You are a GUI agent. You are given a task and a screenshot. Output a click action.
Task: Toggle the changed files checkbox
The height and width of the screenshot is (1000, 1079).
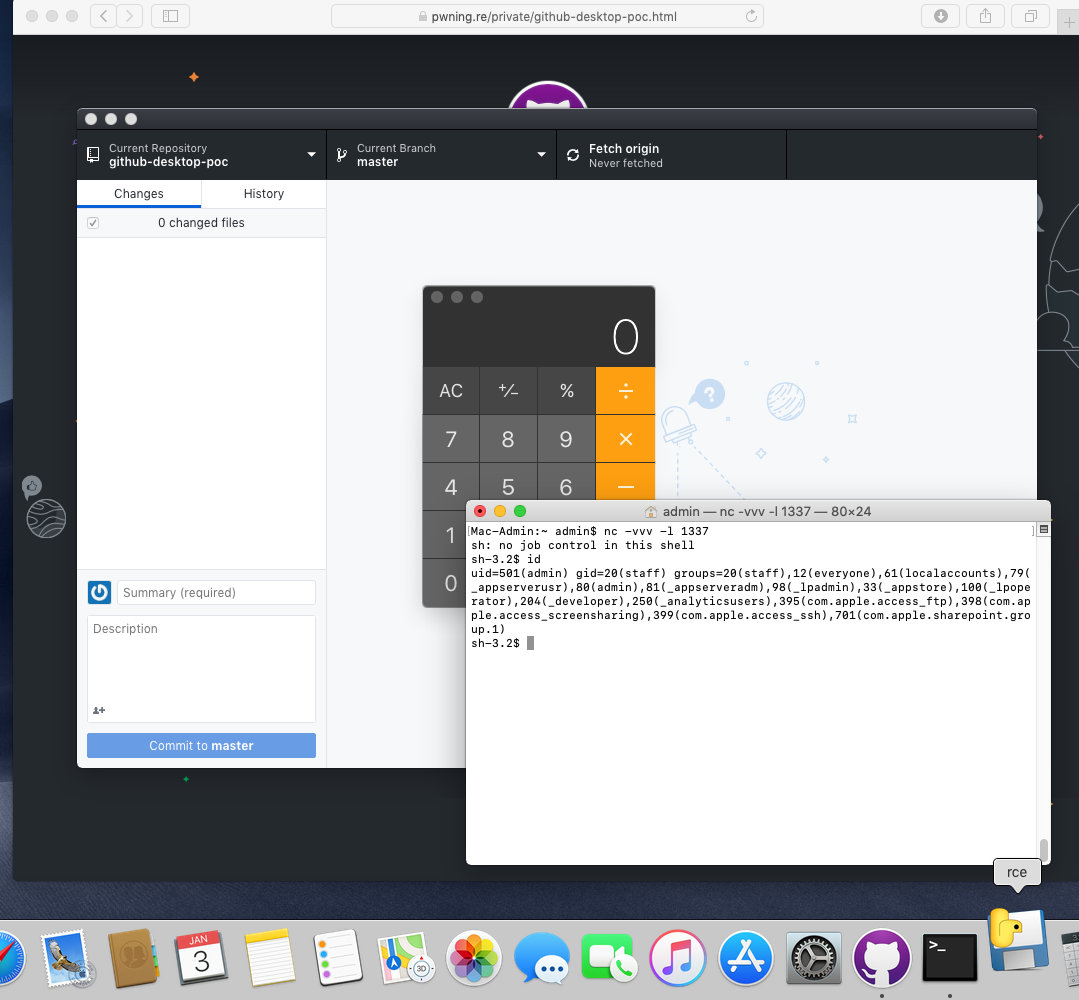point(93,223)
